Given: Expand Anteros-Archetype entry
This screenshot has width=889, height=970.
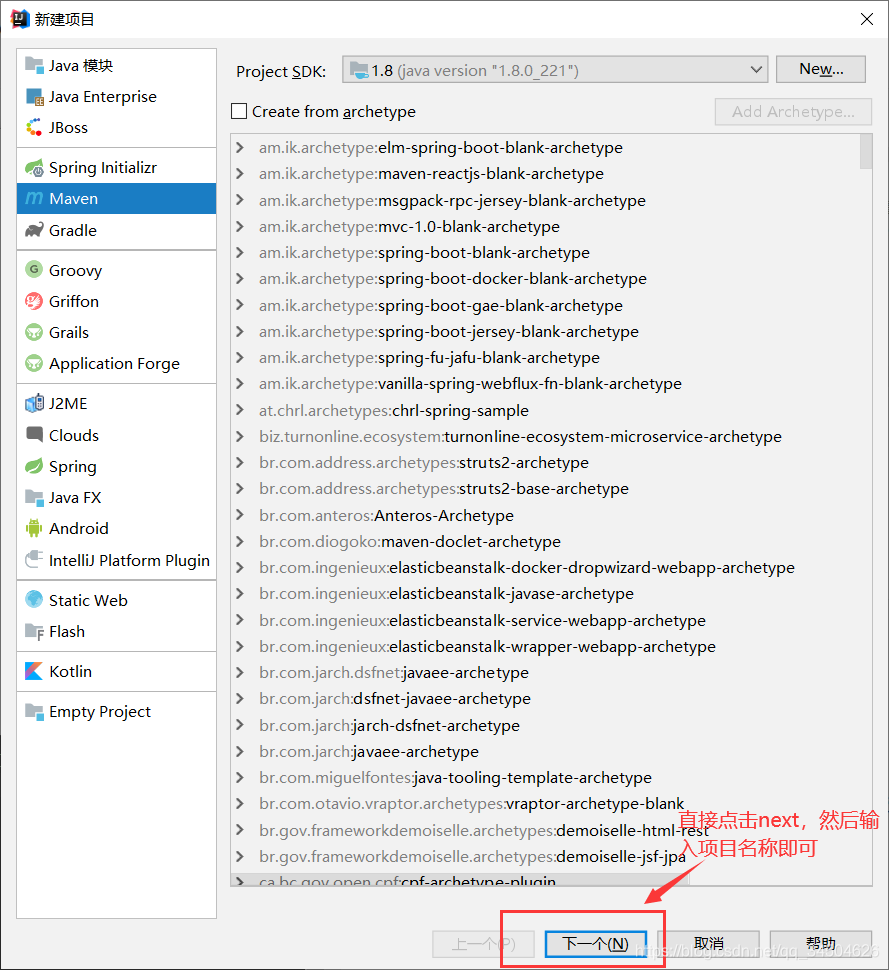Looking at the screenshot, I should pyautogui.click(x=240, y=515).
